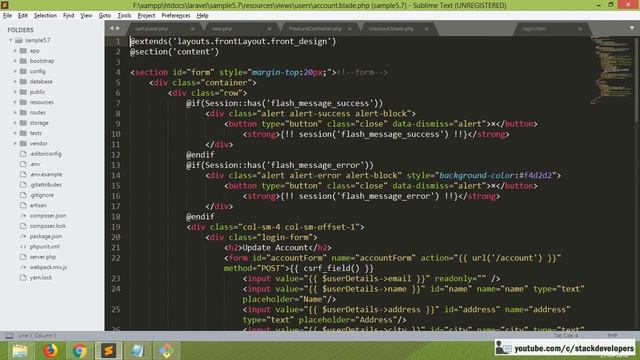Click the app folder icon
640x360 pixels.
point(23,51)
